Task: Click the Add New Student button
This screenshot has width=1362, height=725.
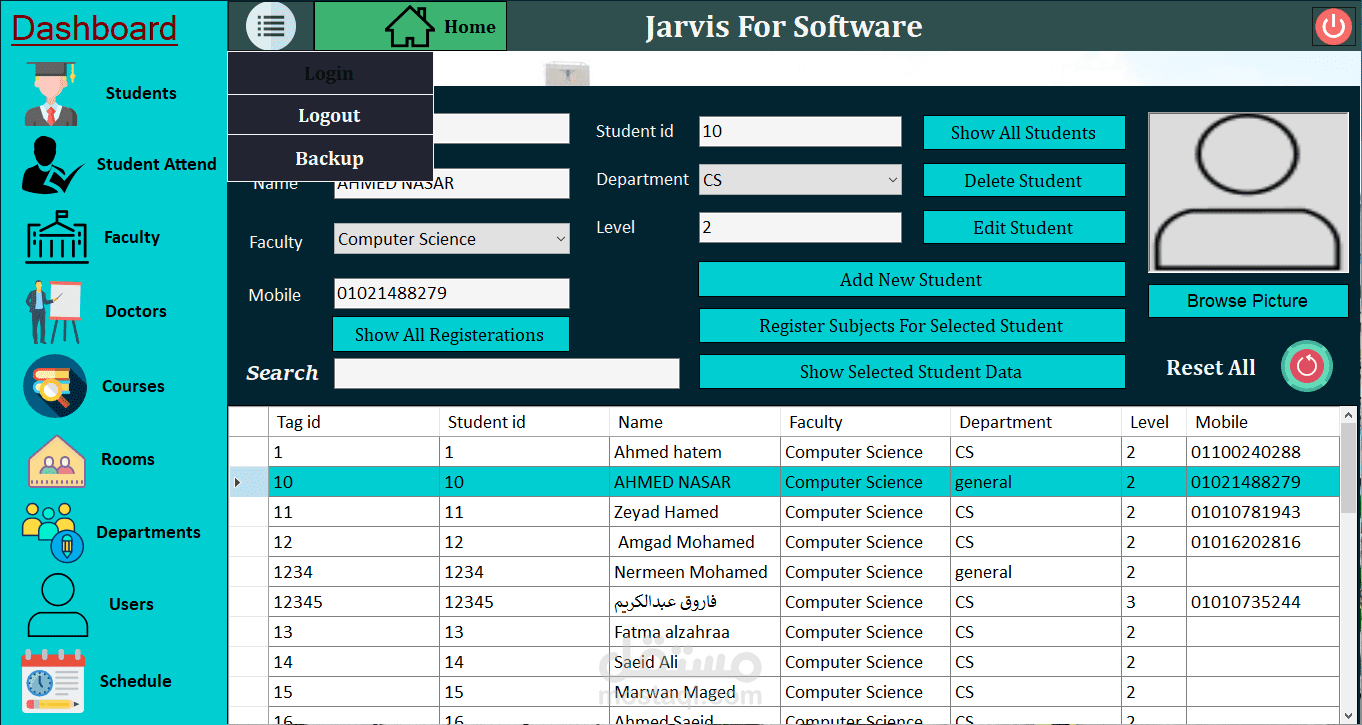Action: click(x=912, y=280)
